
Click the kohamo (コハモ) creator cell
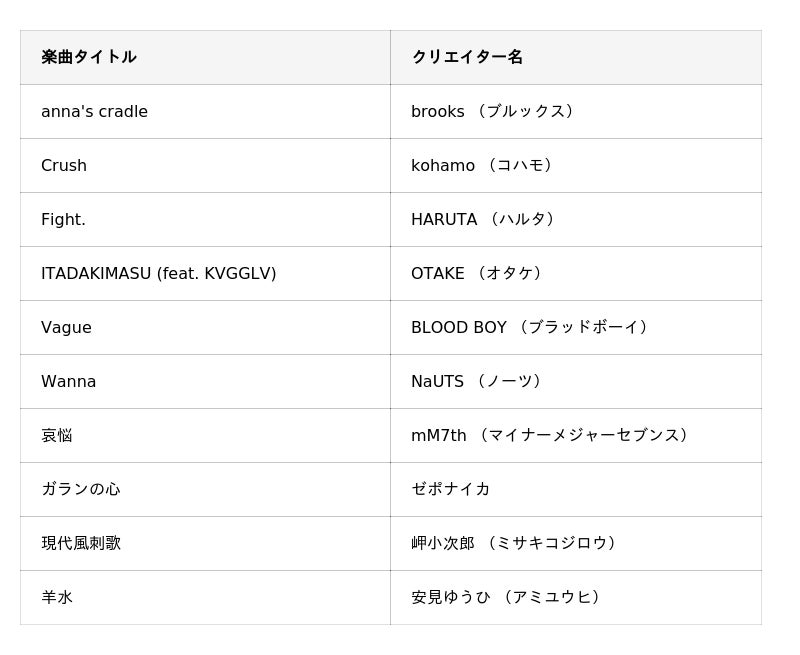484,165
